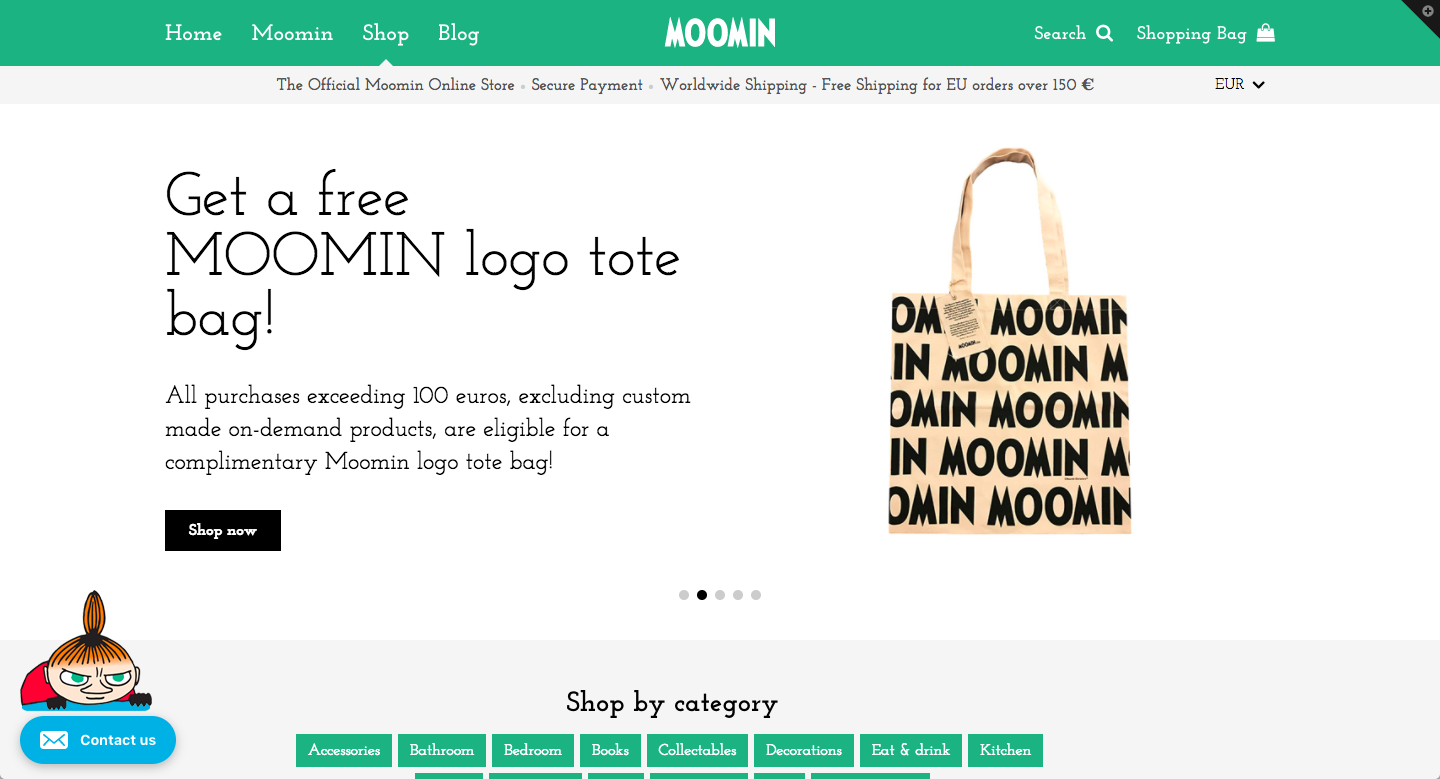Open the Accessories category

344,750
